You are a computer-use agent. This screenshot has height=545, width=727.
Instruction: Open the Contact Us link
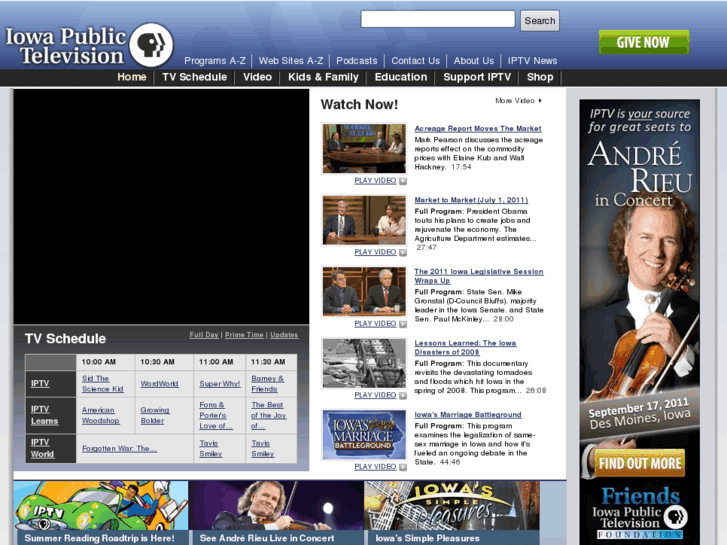415,61
